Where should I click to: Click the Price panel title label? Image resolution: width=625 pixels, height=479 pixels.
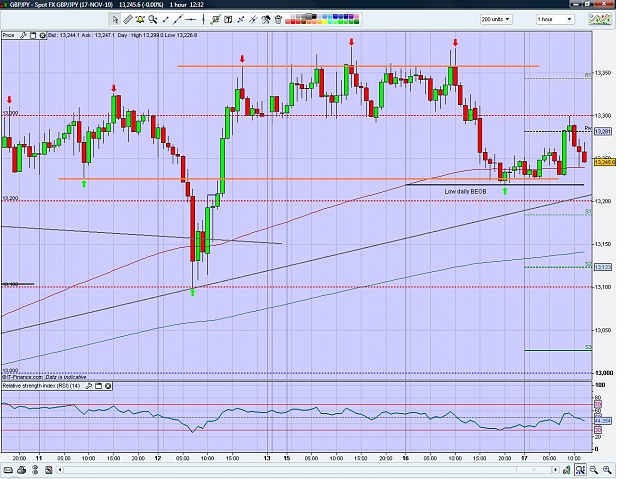pyautogui.click(x=8, y=35)
